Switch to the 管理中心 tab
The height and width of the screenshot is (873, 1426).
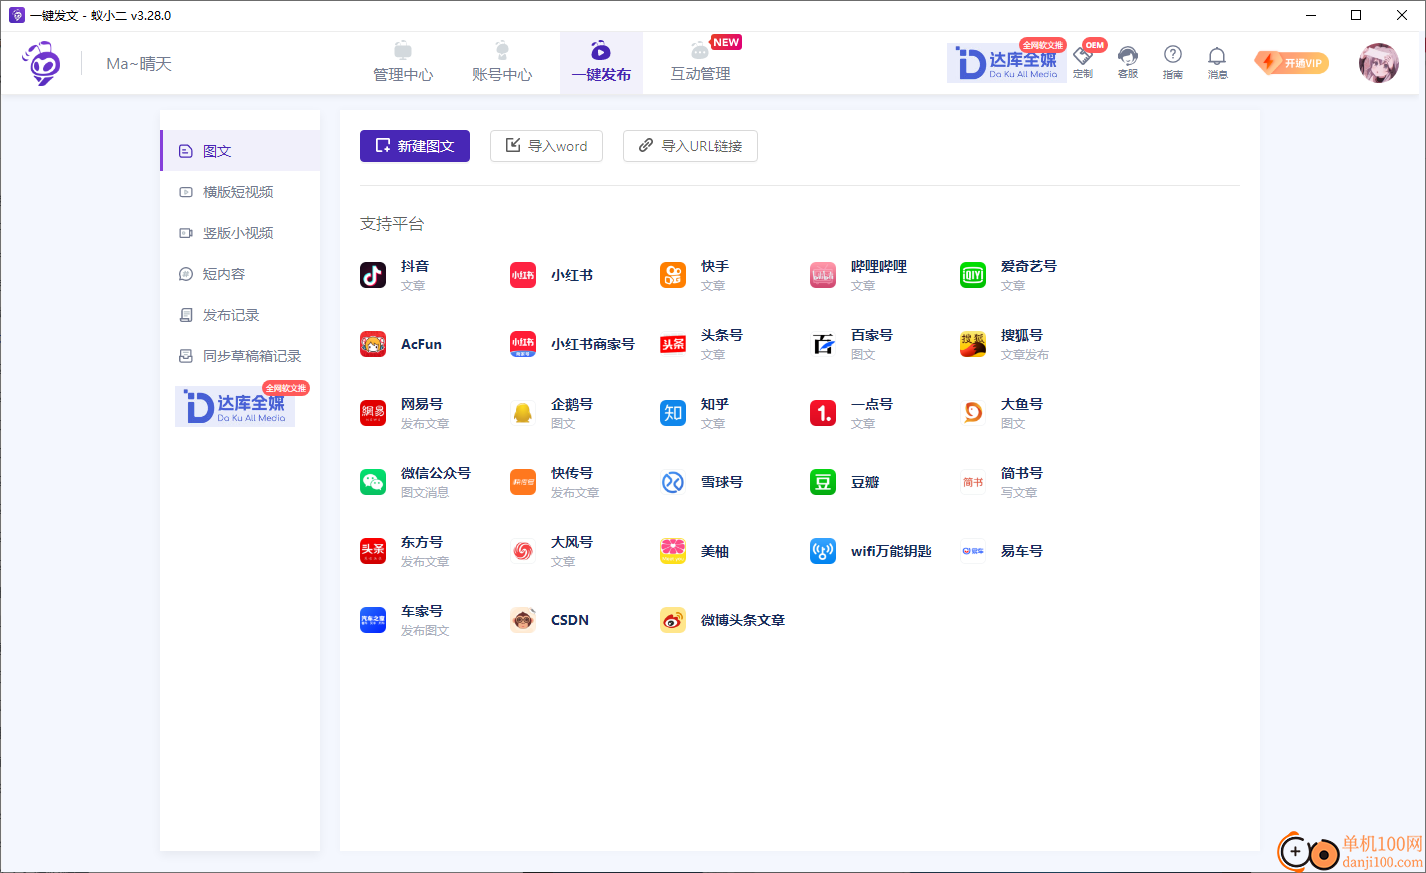[x=403, y=62]
